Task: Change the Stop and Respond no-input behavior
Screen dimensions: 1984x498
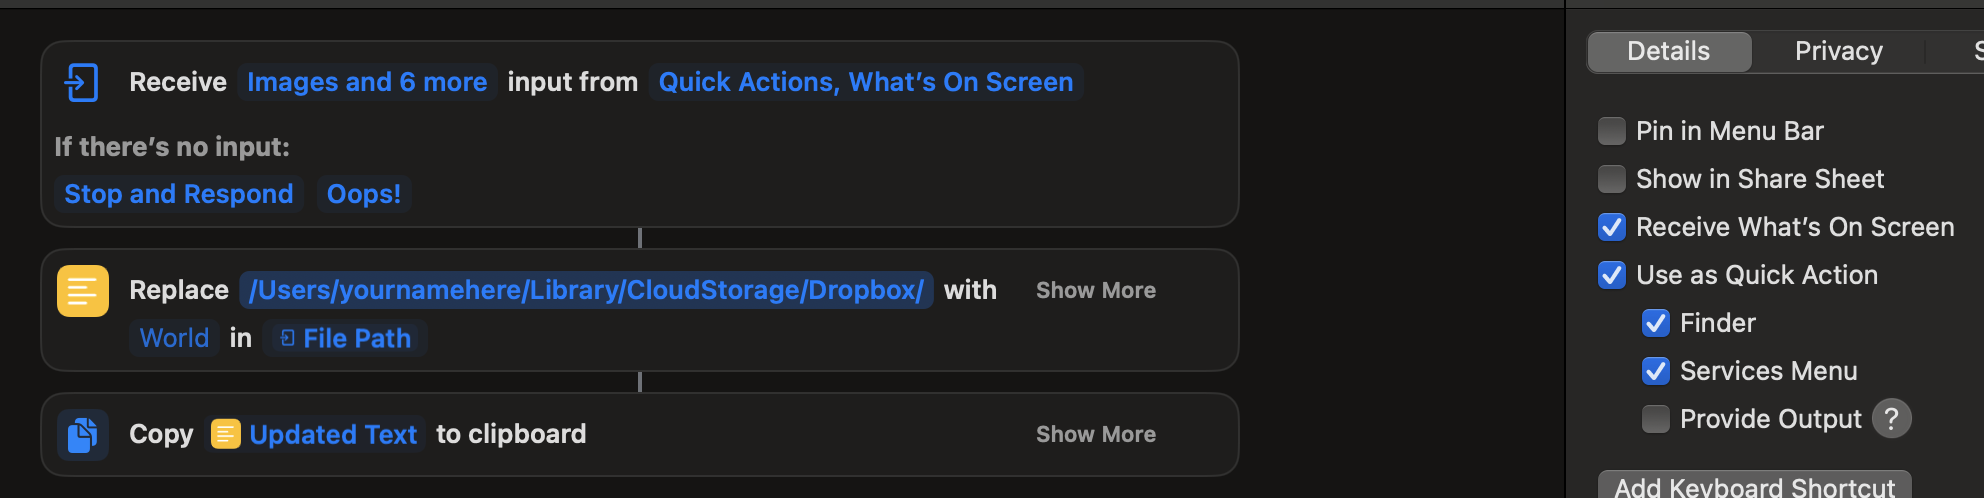Action: pyautogui.click(x=179, y=194)
